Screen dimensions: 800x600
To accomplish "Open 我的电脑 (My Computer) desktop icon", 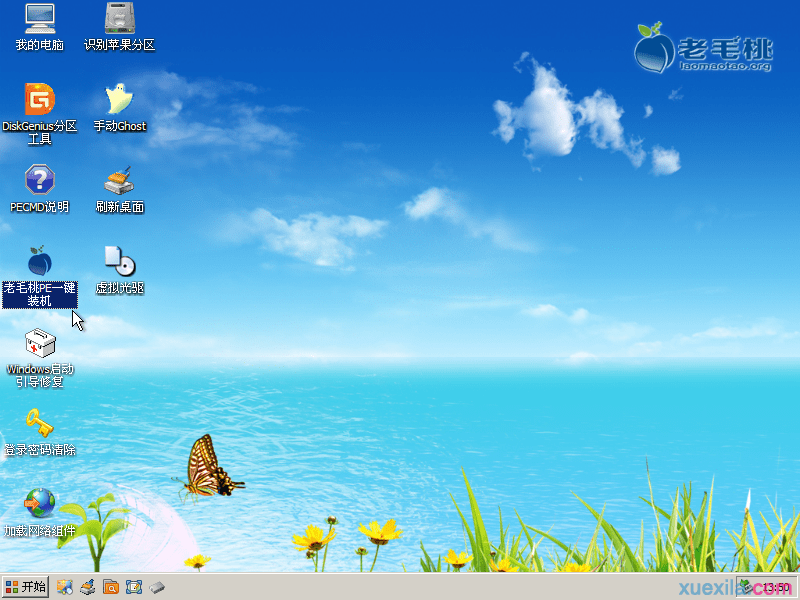I will point(40,19).
